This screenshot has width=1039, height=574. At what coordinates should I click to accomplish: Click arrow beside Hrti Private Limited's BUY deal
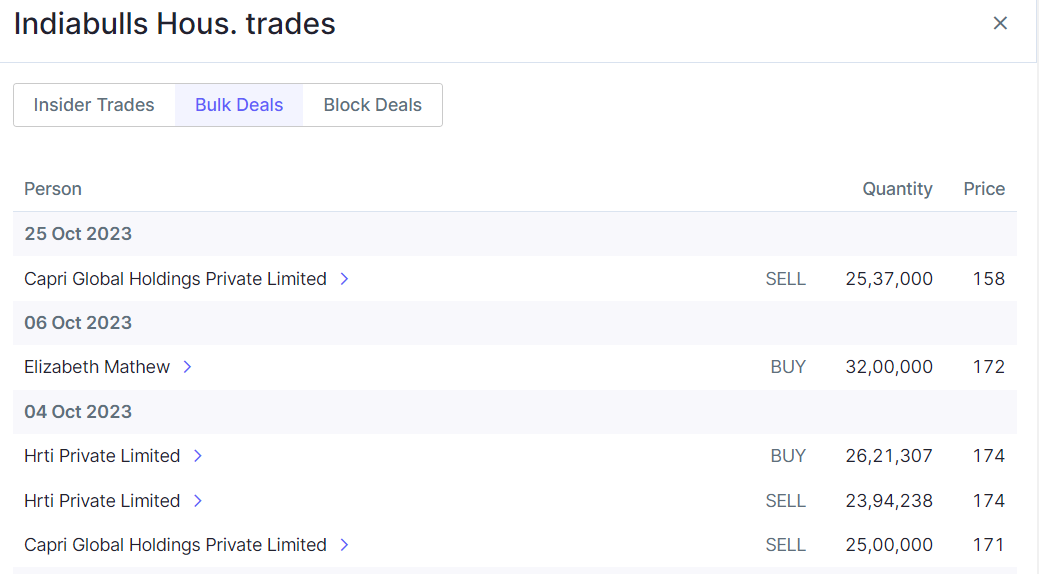click(197, 456)
